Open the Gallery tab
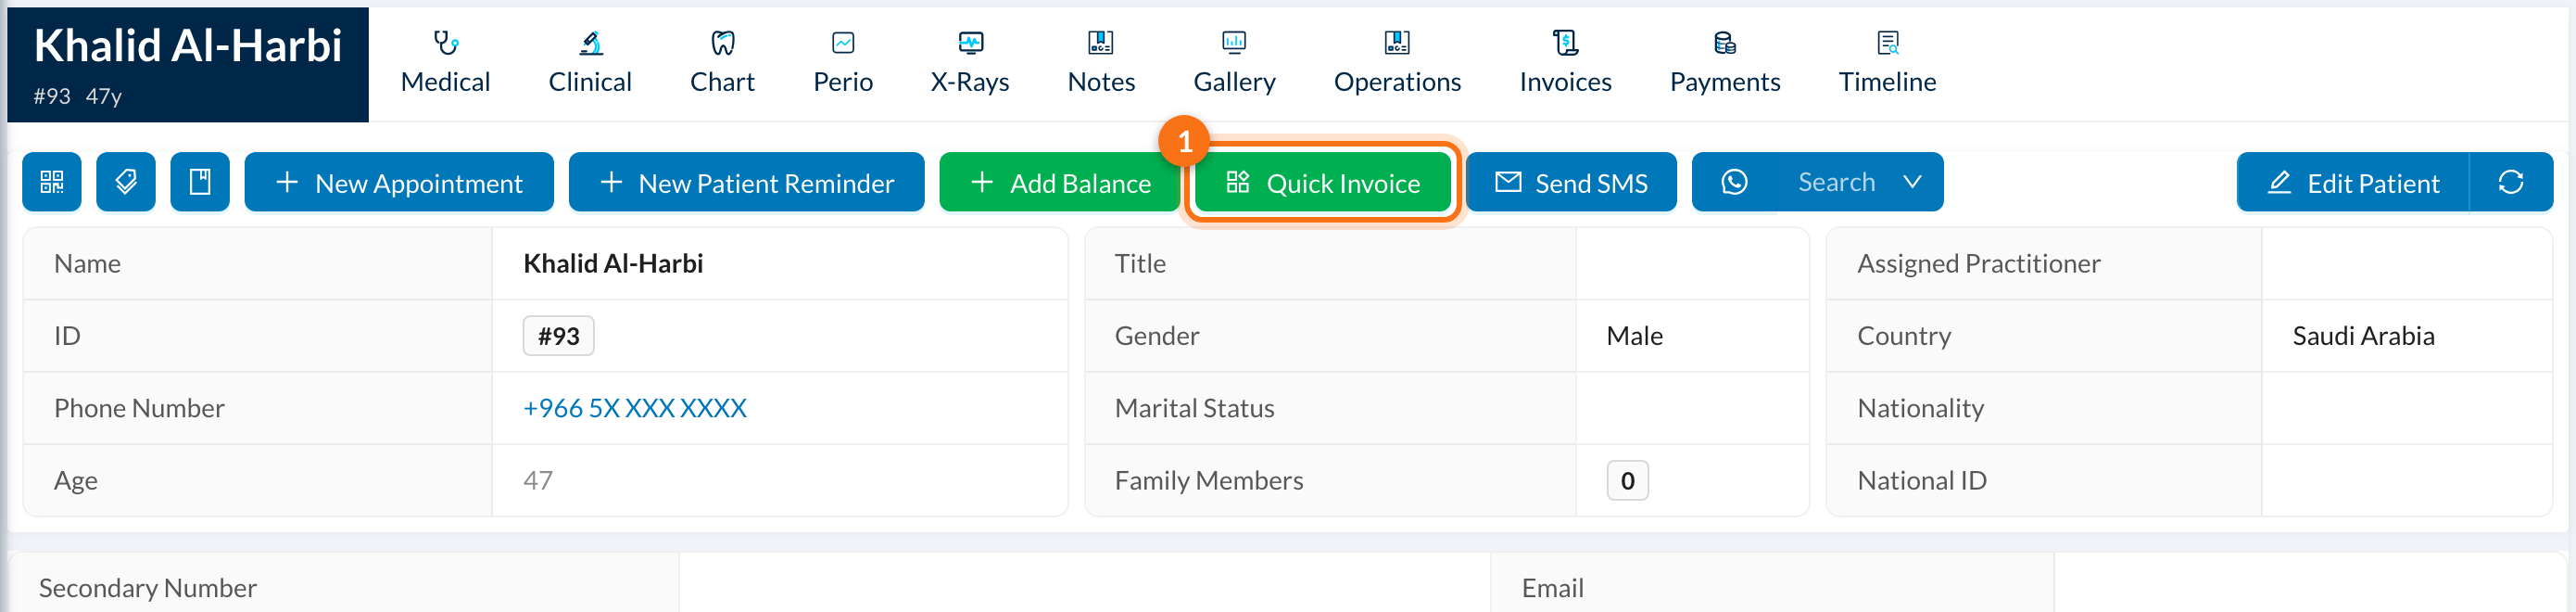This screenshot has width=2576, height=612. click(x=1234, y=64)
